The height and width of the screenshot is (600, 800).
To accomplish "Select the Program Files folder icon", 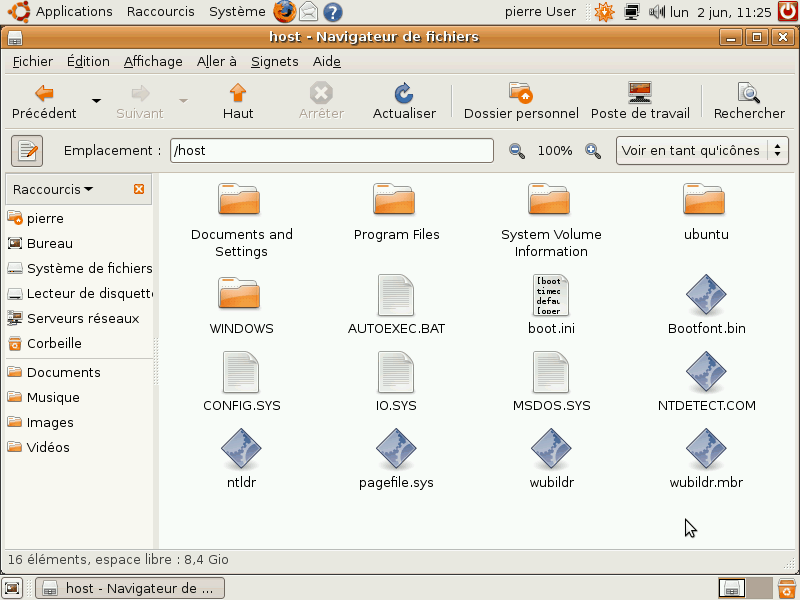I will click(394, 199).
